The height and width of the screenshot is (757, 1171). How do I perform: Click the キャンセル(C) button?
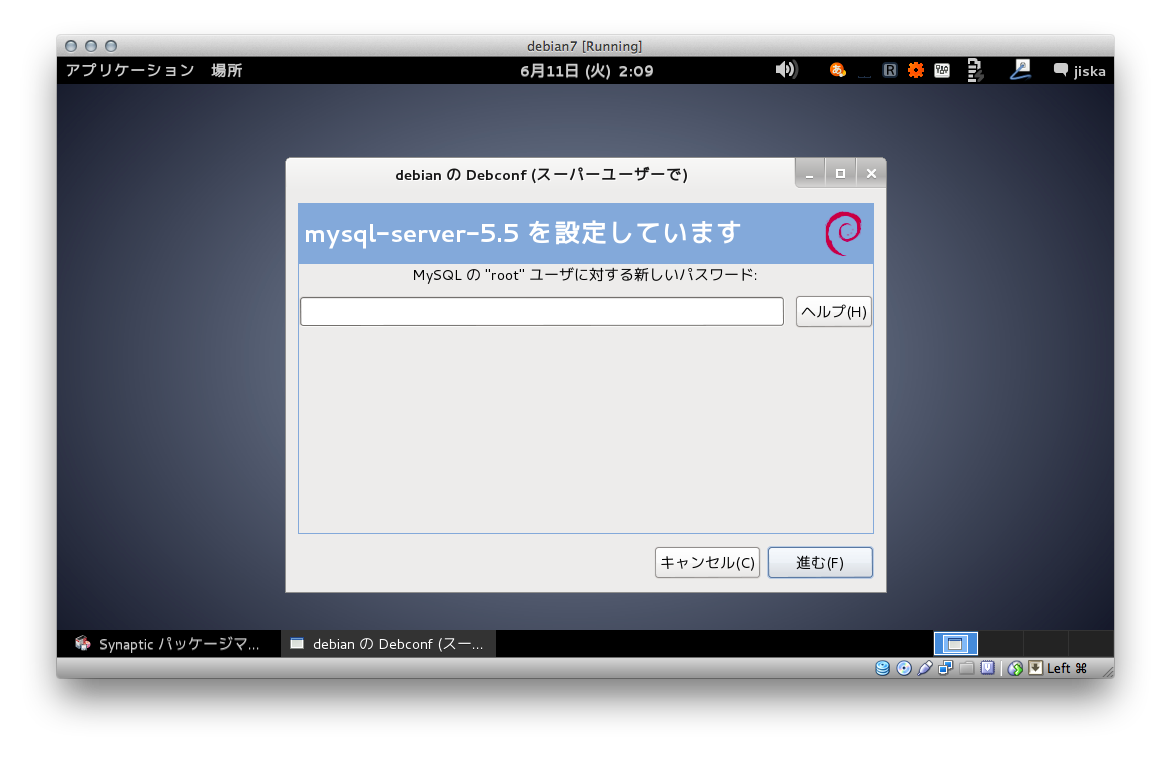click(707, 562)
